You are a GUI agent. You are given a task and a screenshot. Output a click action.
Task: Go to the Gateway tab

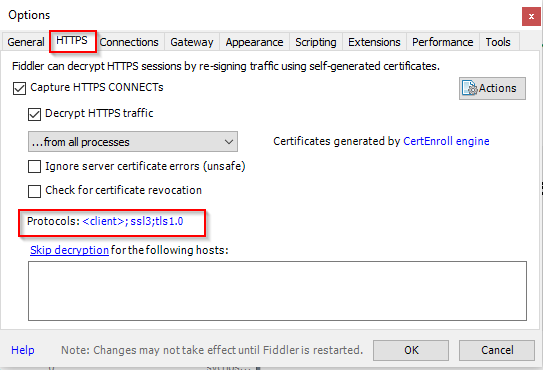coord(192,42)
